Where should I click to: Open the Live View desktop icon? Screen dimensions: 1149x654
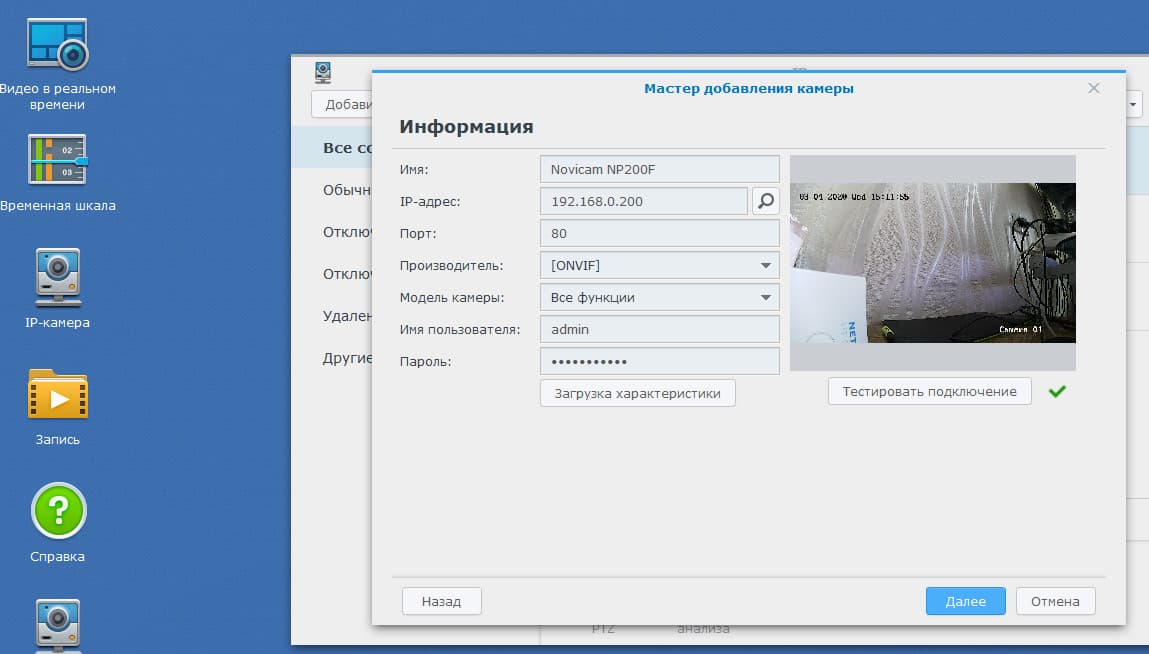(57, 44)
